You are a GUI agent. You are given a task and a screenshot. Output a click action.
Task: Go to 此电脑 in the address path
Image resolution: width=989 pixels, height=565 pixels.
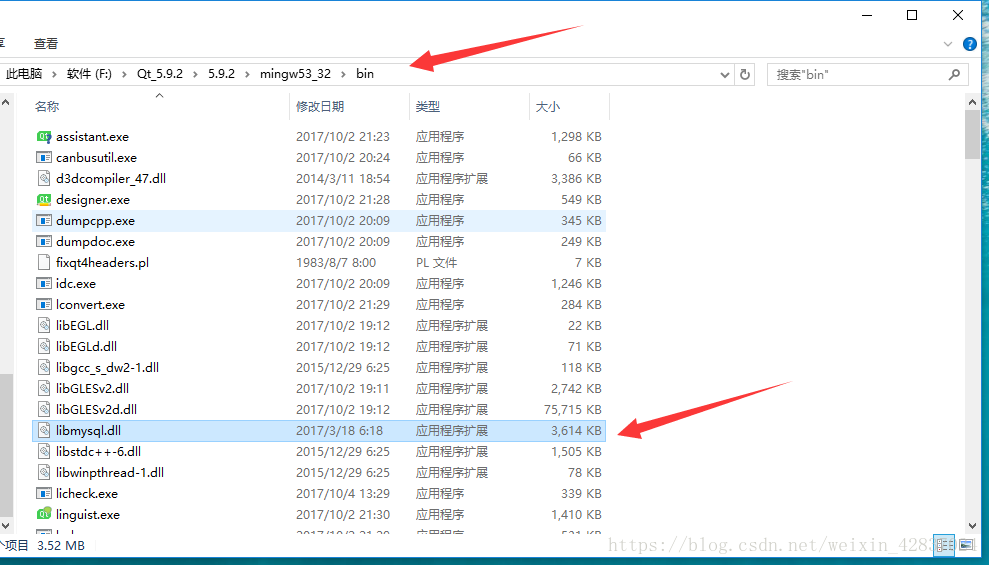(x=24, y=74)
